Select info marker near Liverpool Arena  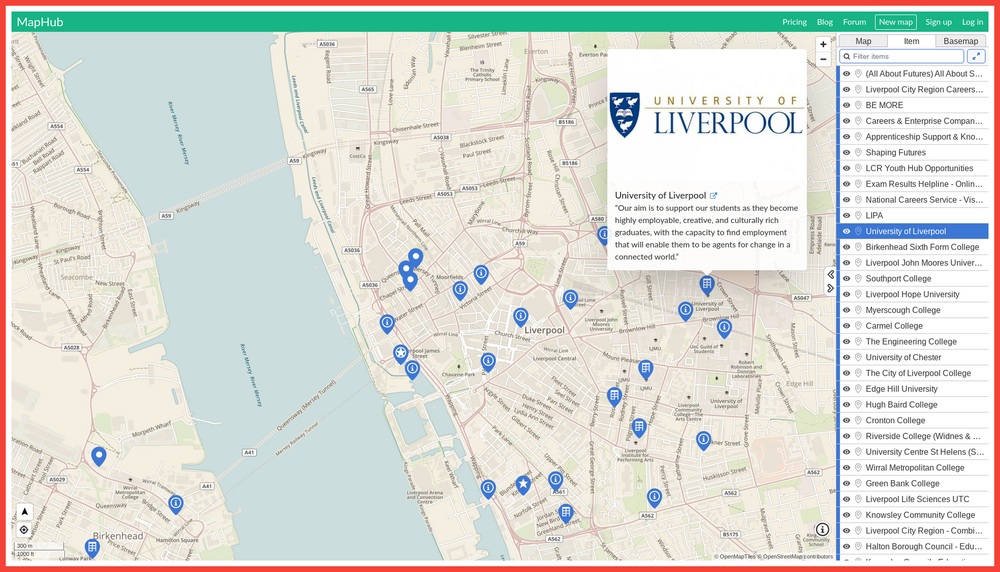pyautogui.click(x=488, y=489)
